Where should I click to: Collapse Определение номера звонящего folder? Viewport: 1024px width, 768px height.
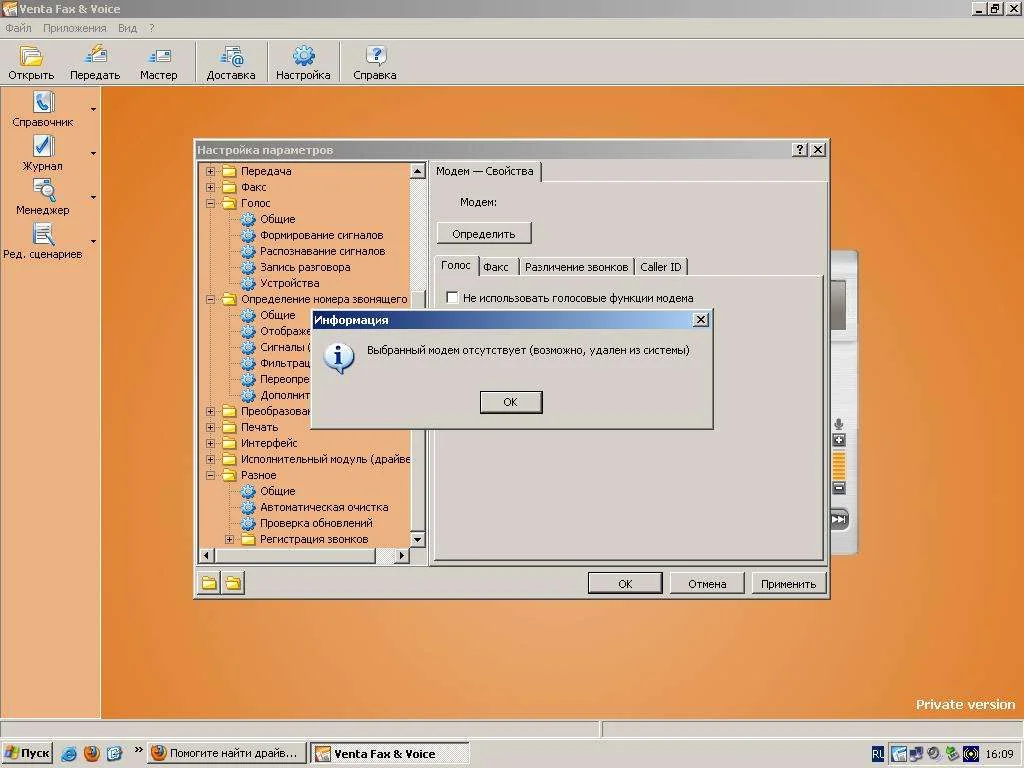click(210, 299)
